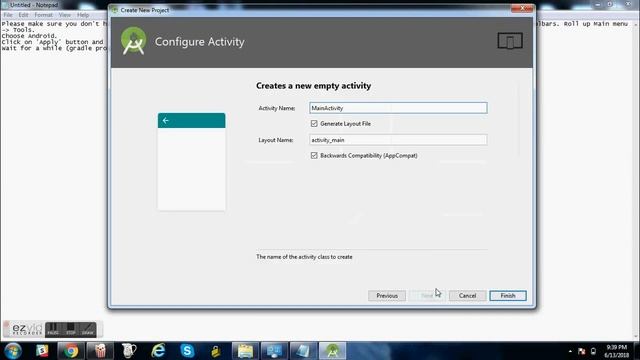Click ezvid recorder Pause button
Viewport: 640px width, 360px height.
(x=53, y=329)
